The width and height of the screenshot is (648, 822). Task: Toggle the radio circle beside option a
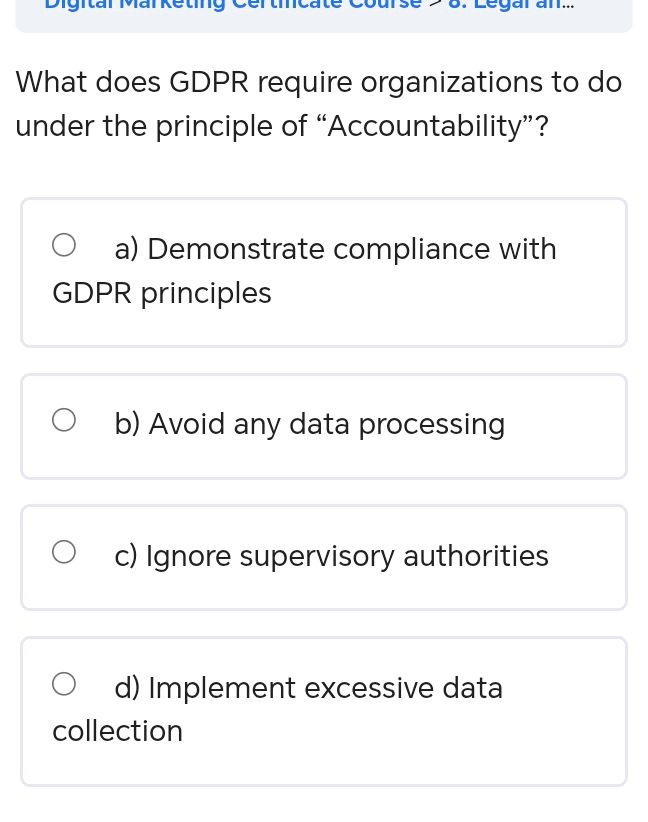point(64,244)
